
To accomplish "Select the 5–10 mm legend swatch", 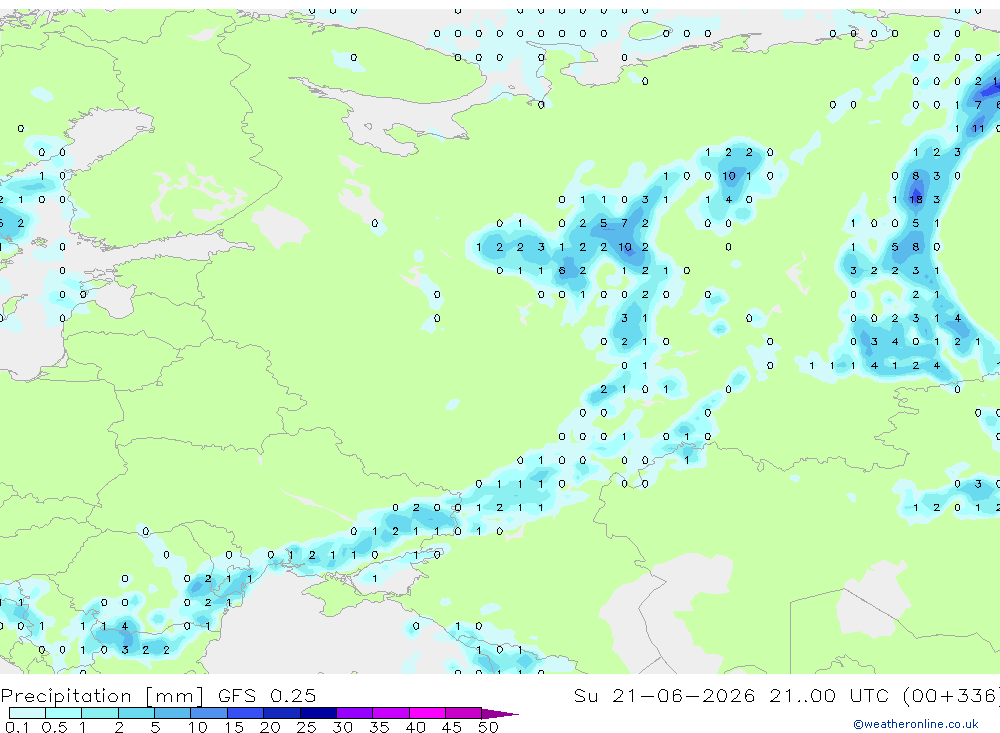I will (x=173, y=713).
